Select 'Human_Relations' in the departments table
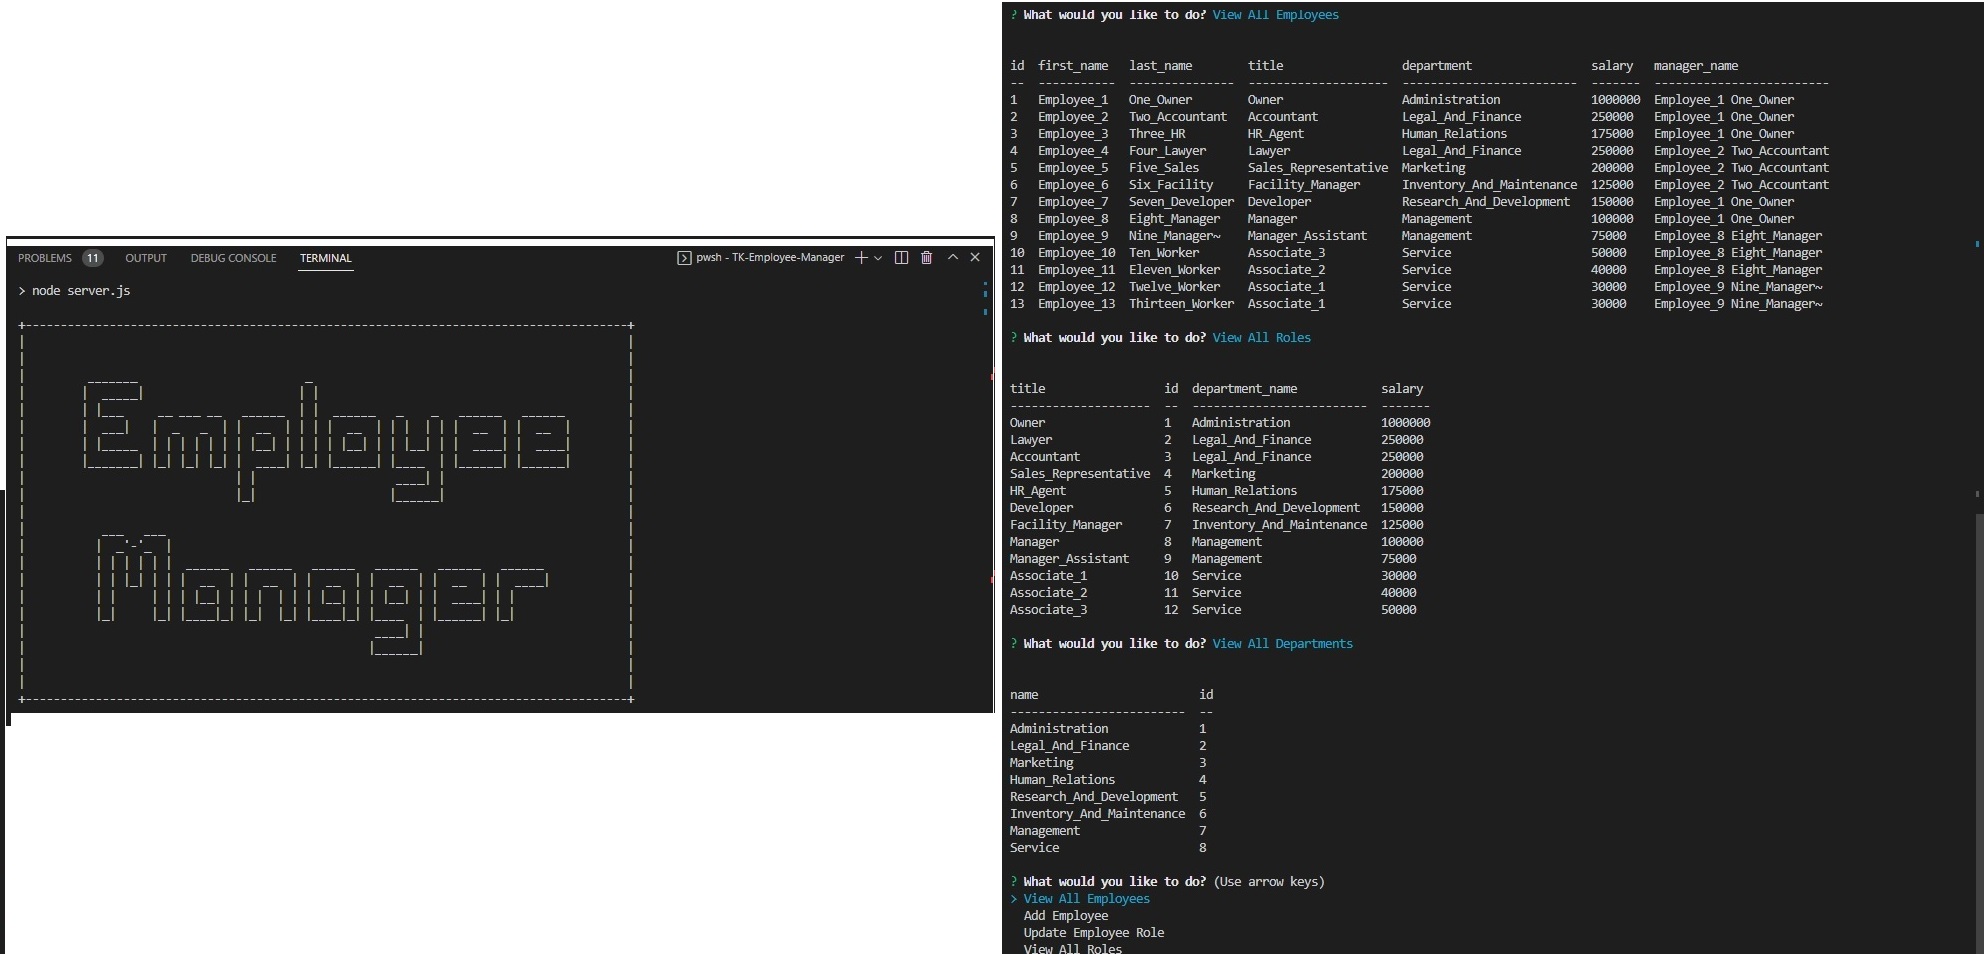Image resolution: width=1984 pixels, height=954 pixels. click(1062, 780)
